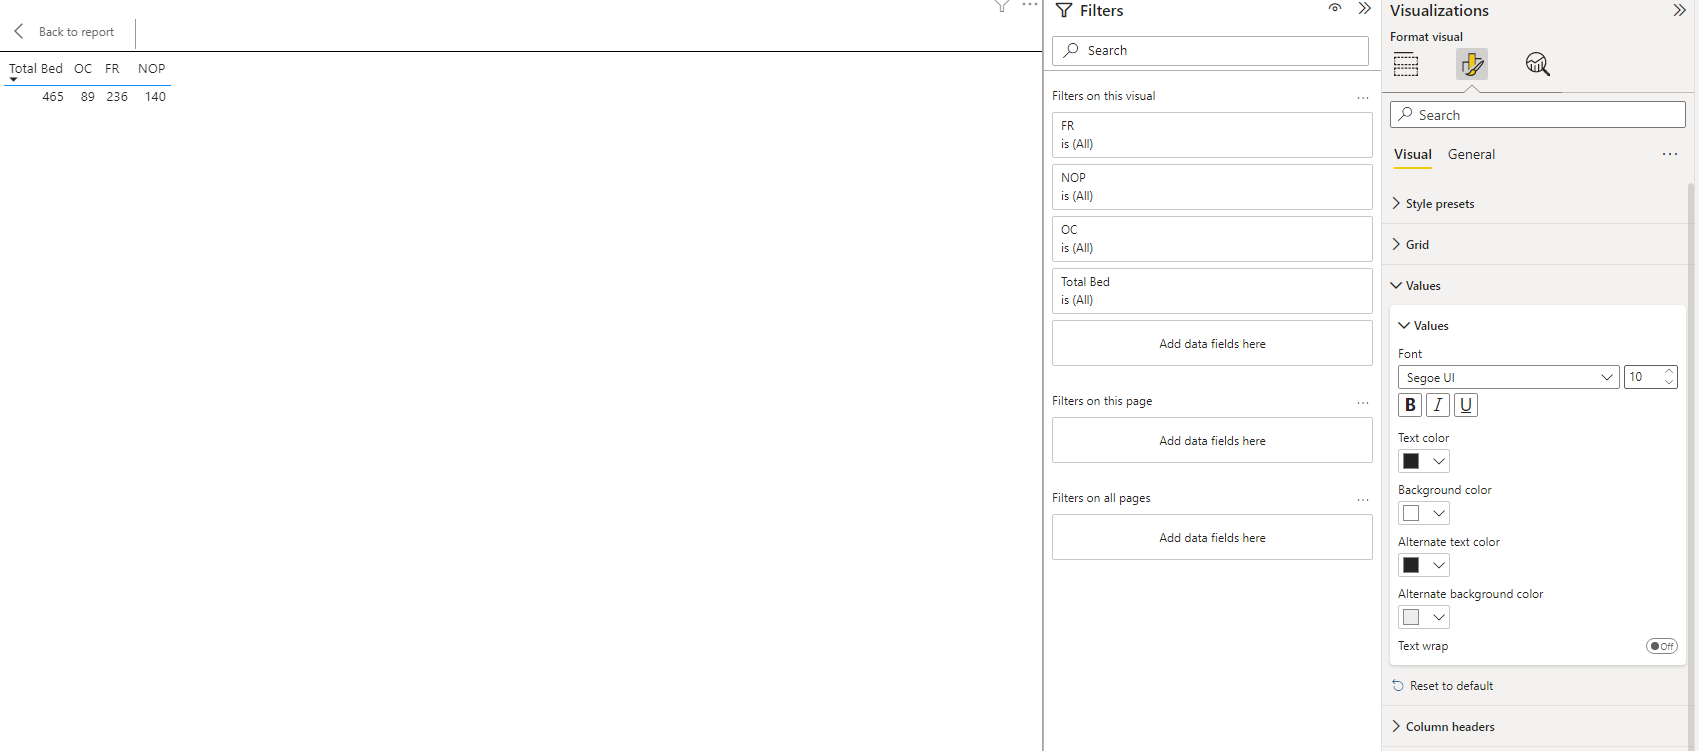The image size is (1699, 751).
Task: Open more options for Filters on this visual
Action: 1363,98
